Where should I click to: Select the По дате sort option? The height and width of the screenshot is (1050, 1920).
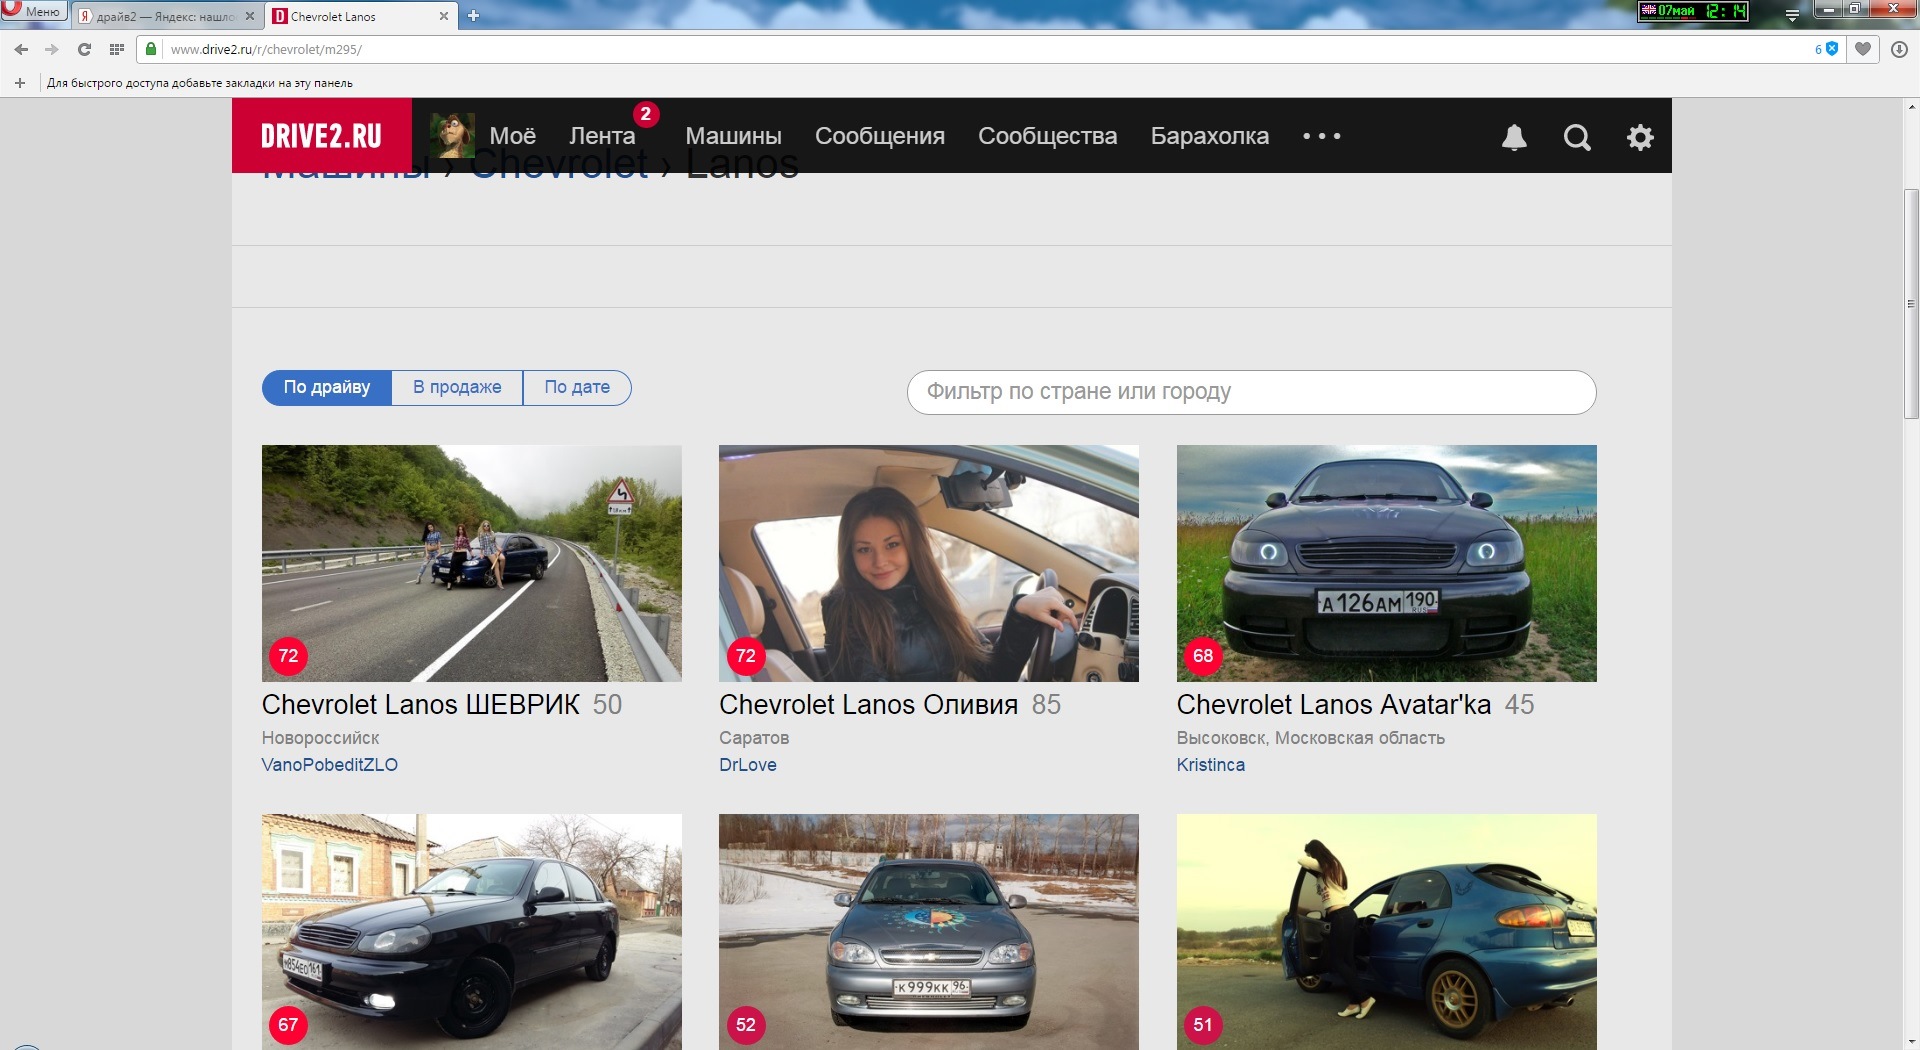coord(577,387)
